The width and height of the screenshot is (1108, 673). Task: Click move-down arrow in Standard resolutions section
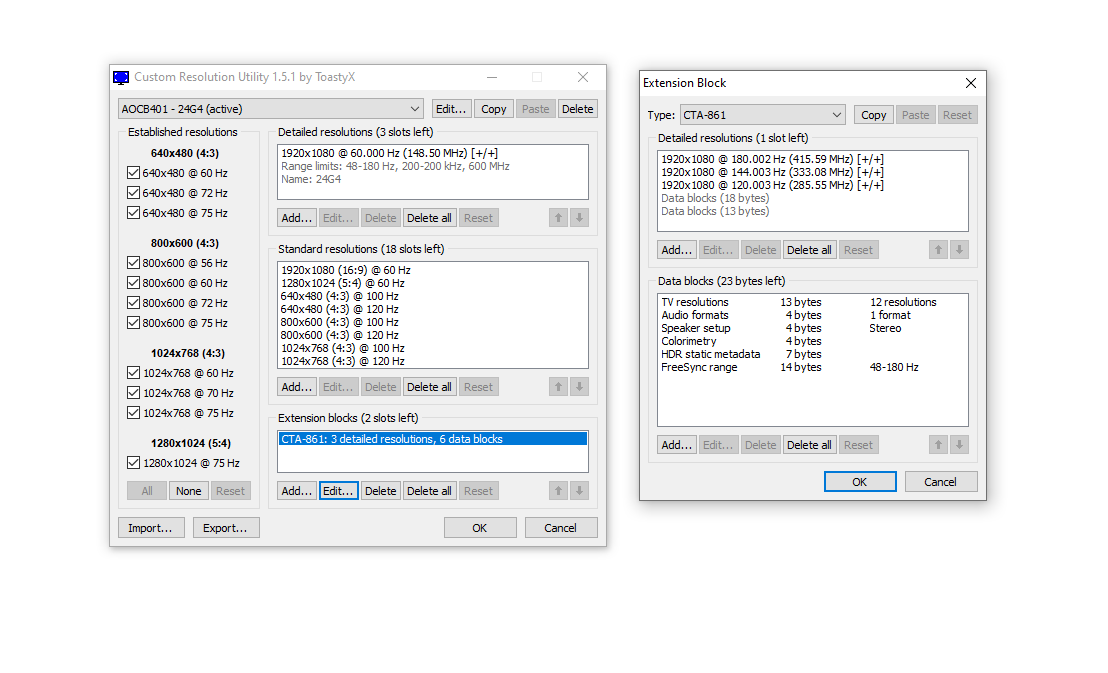[579, 387]
